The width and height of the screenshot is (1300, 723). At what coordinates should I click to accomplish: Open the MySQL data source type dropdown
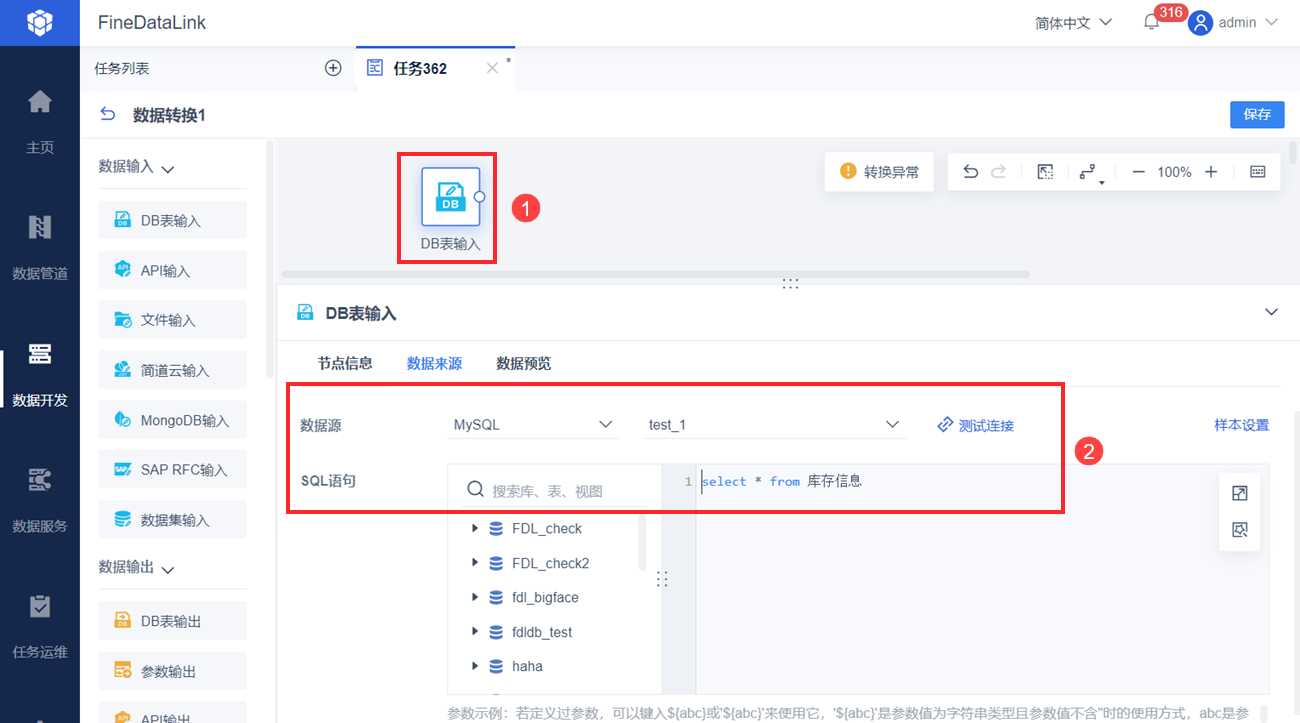pyautogui.click(x=533, y=425)
